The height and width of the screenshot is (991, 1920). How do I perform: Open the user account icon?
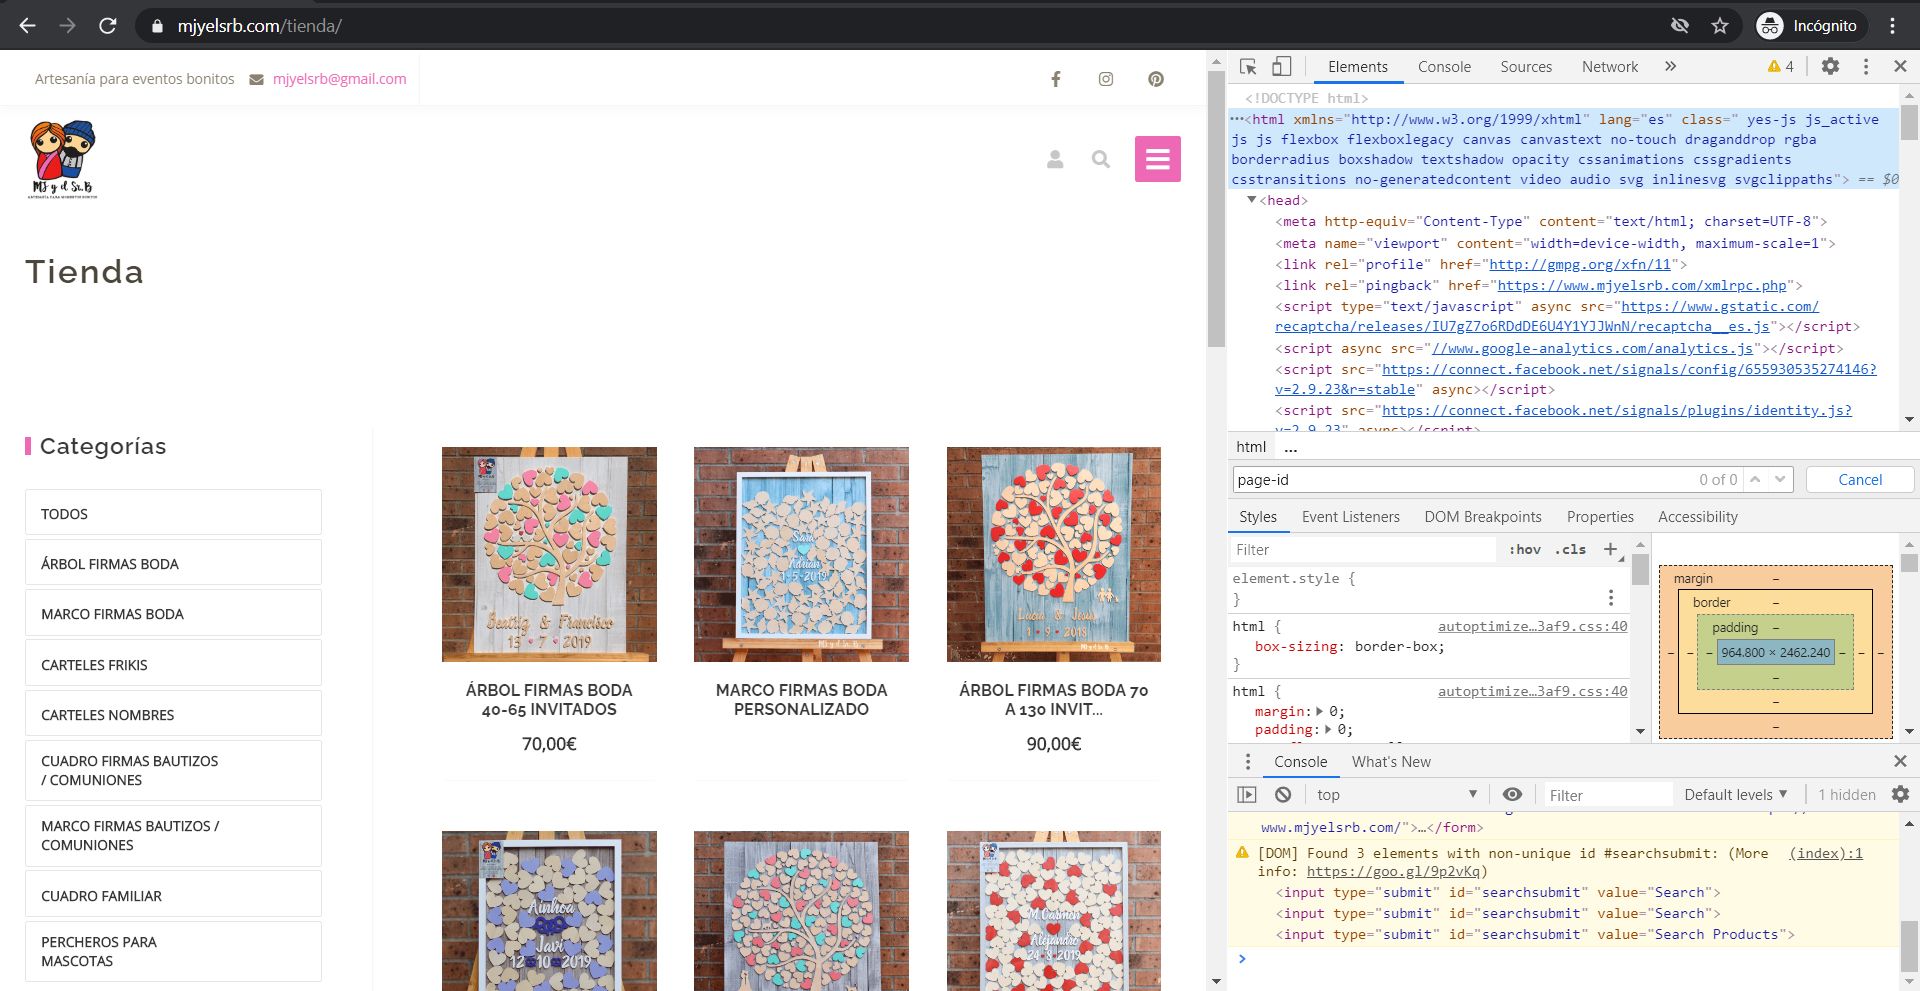pos(1055,159)
